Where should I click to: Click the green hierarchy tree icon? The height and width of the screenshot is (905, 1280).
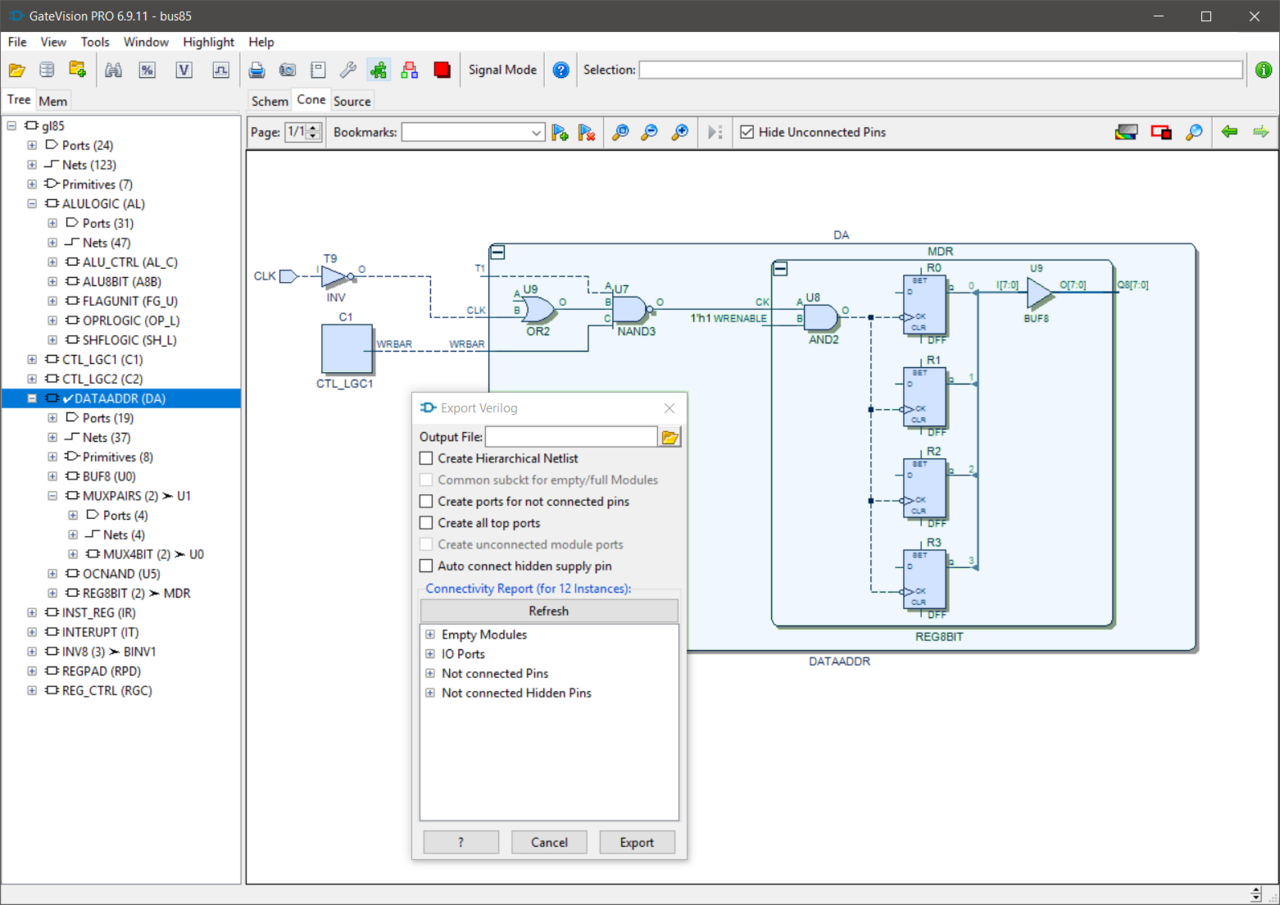click(x=378, y=70)
